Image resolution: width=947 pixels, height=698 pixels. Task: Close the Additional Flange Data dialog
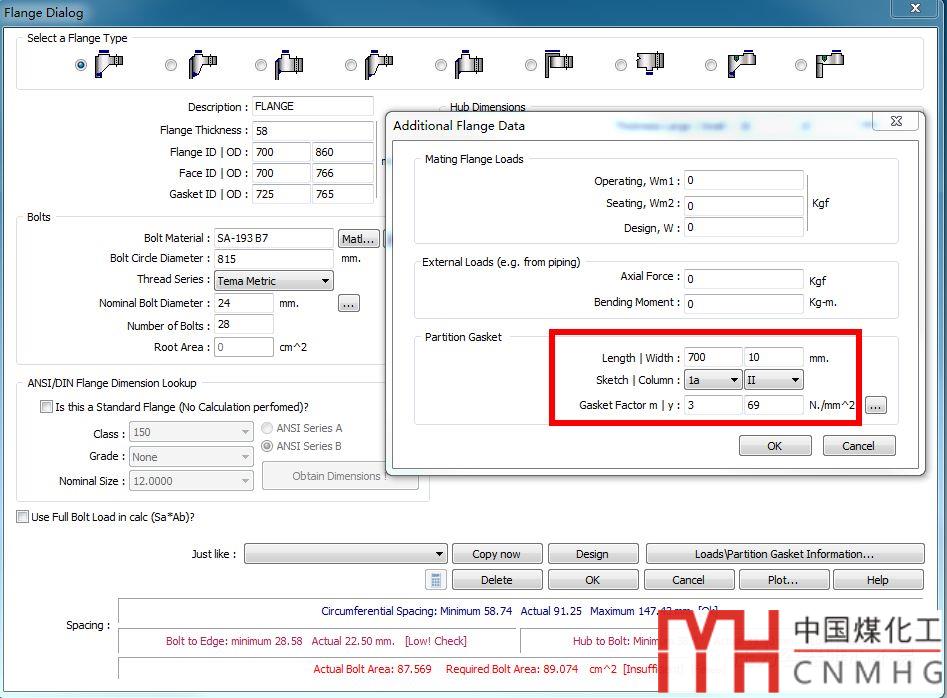coord(897,121)
